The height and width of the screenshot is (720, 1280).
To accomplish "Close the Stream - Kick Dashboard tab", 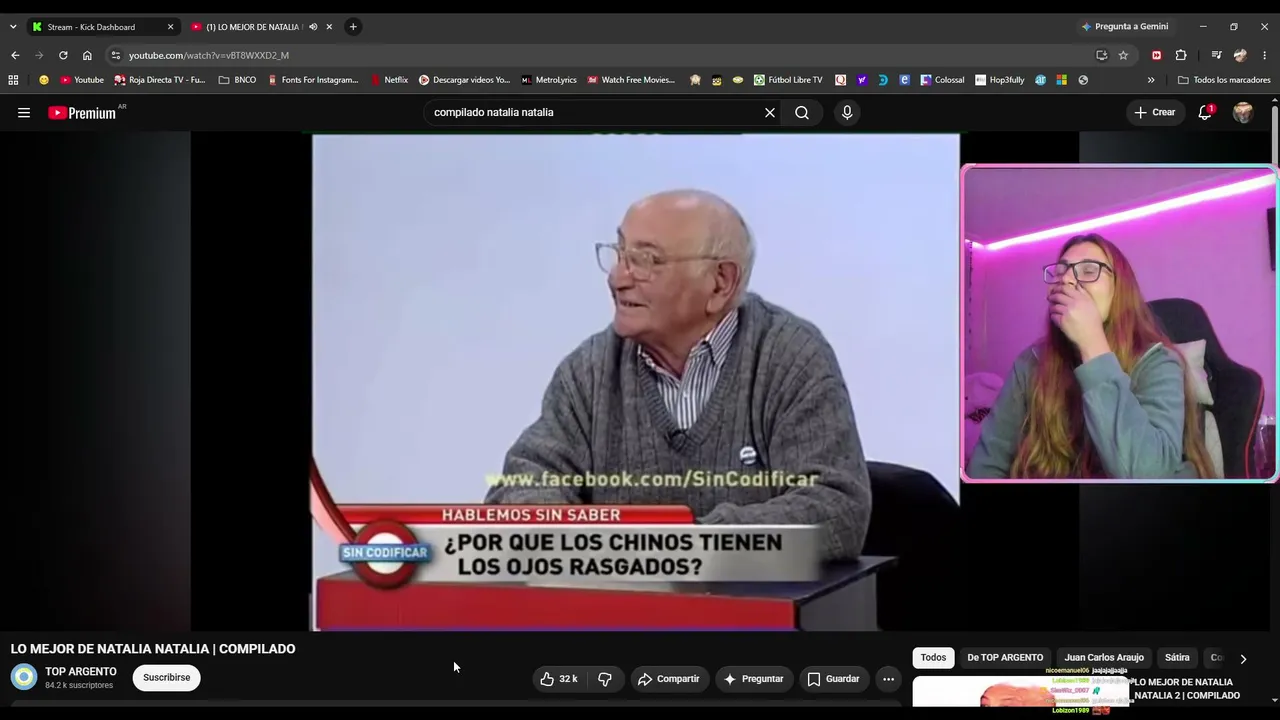I will tap(170, 27).
